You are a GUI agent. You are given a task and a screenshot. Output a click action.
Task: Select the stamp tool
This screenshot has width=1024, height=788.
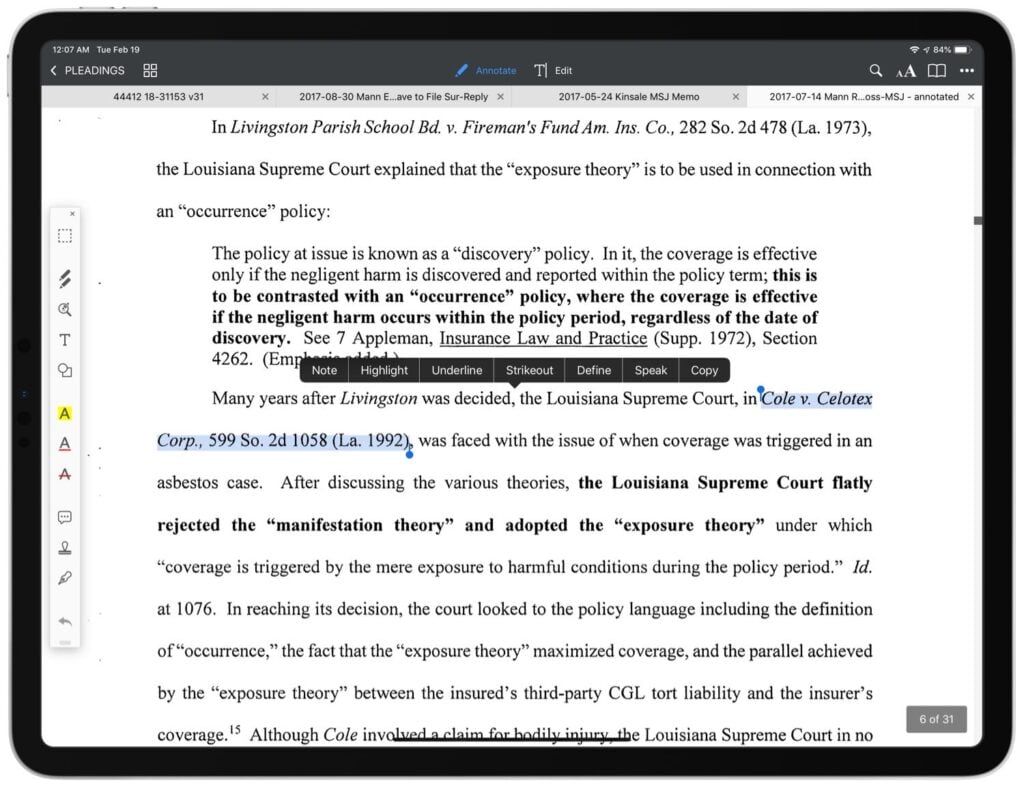65,548
